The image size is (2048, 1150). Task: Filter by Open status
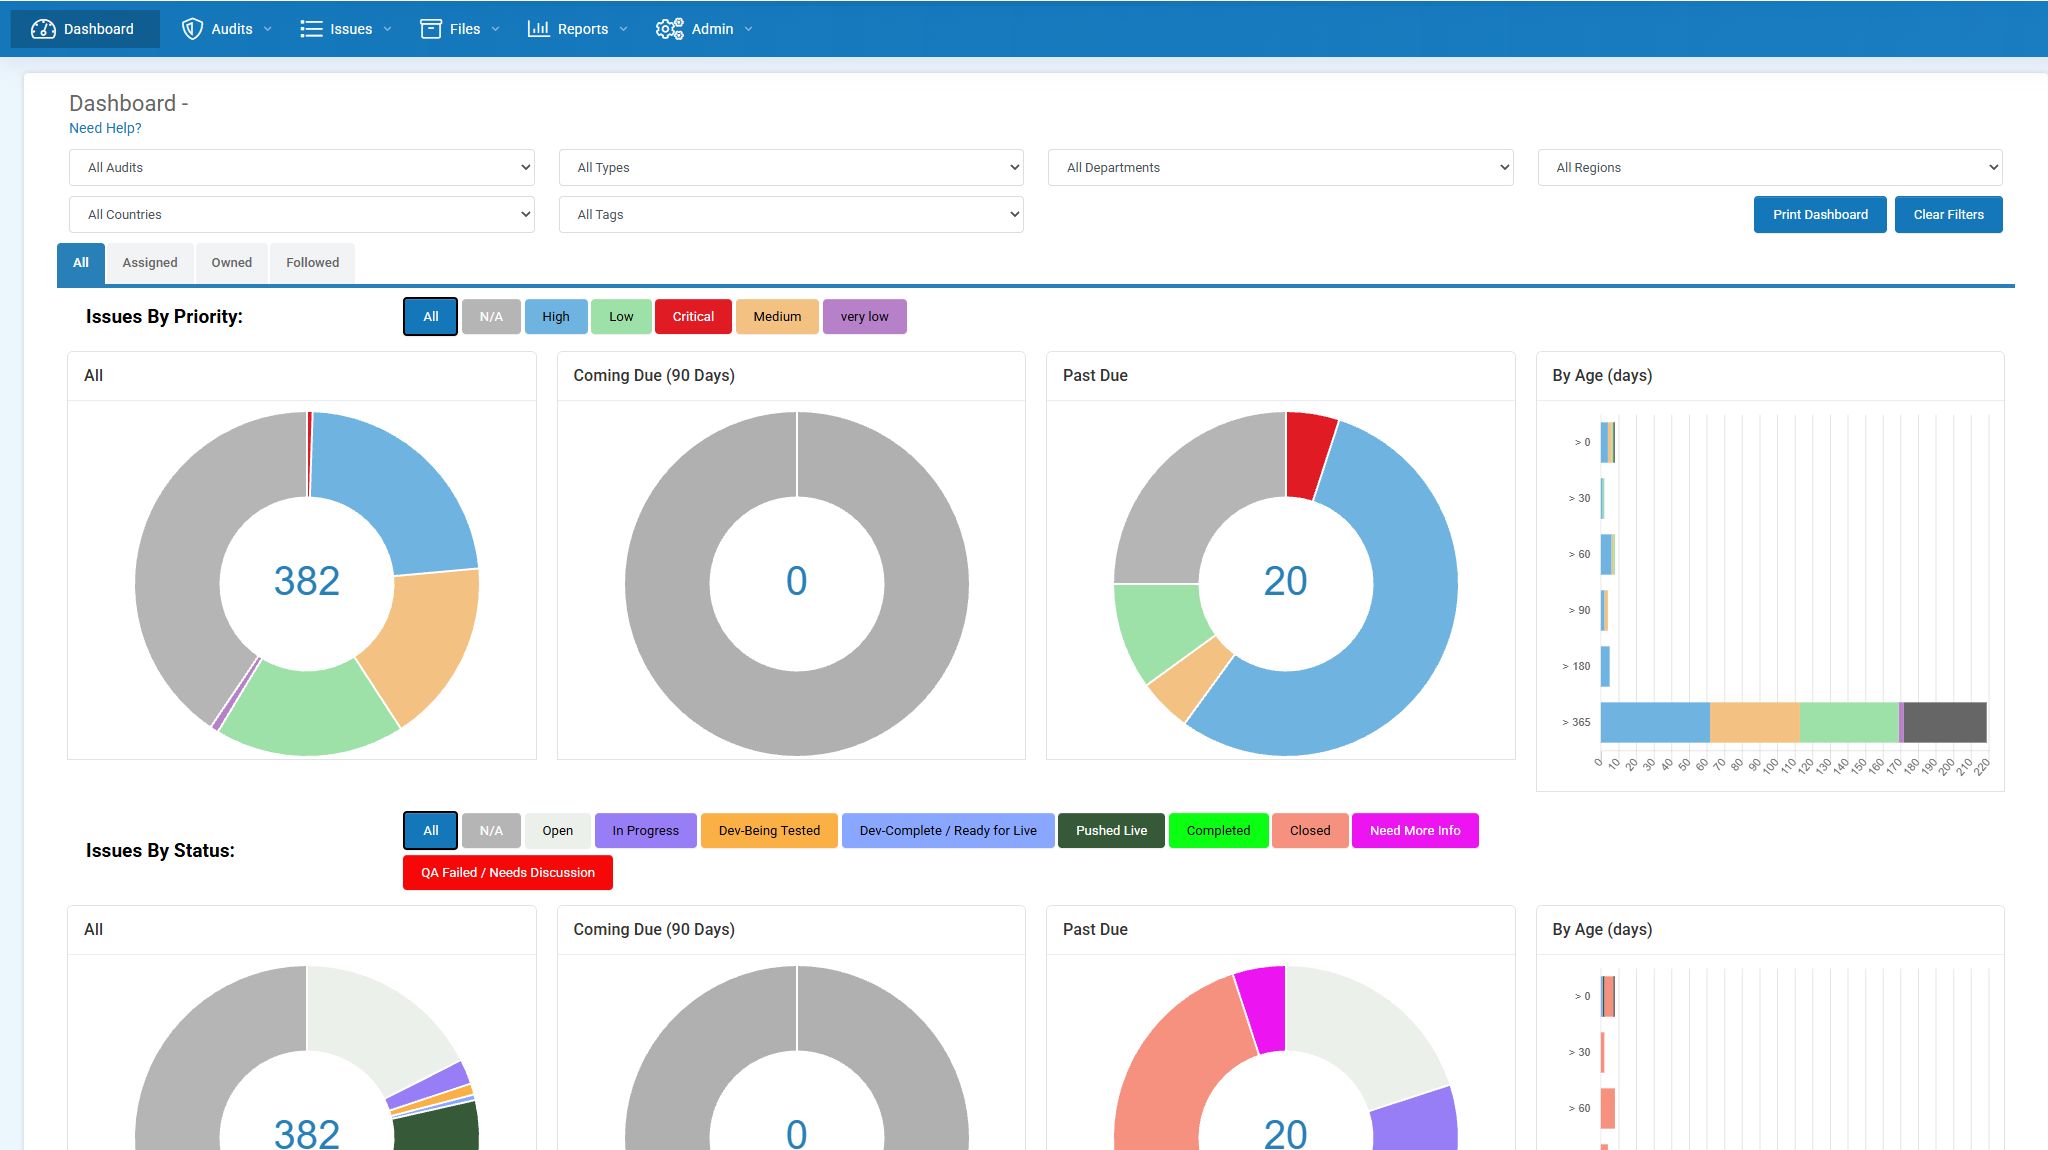tap(558, 830)
